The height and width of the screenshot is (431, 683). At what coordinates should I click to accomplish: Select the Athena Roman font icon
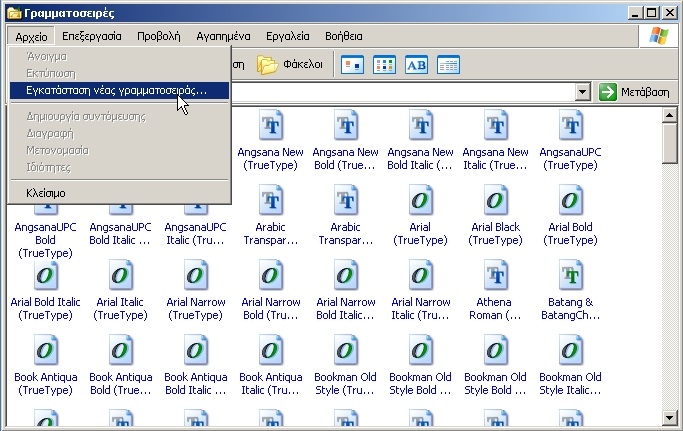(x=496, y=275)
